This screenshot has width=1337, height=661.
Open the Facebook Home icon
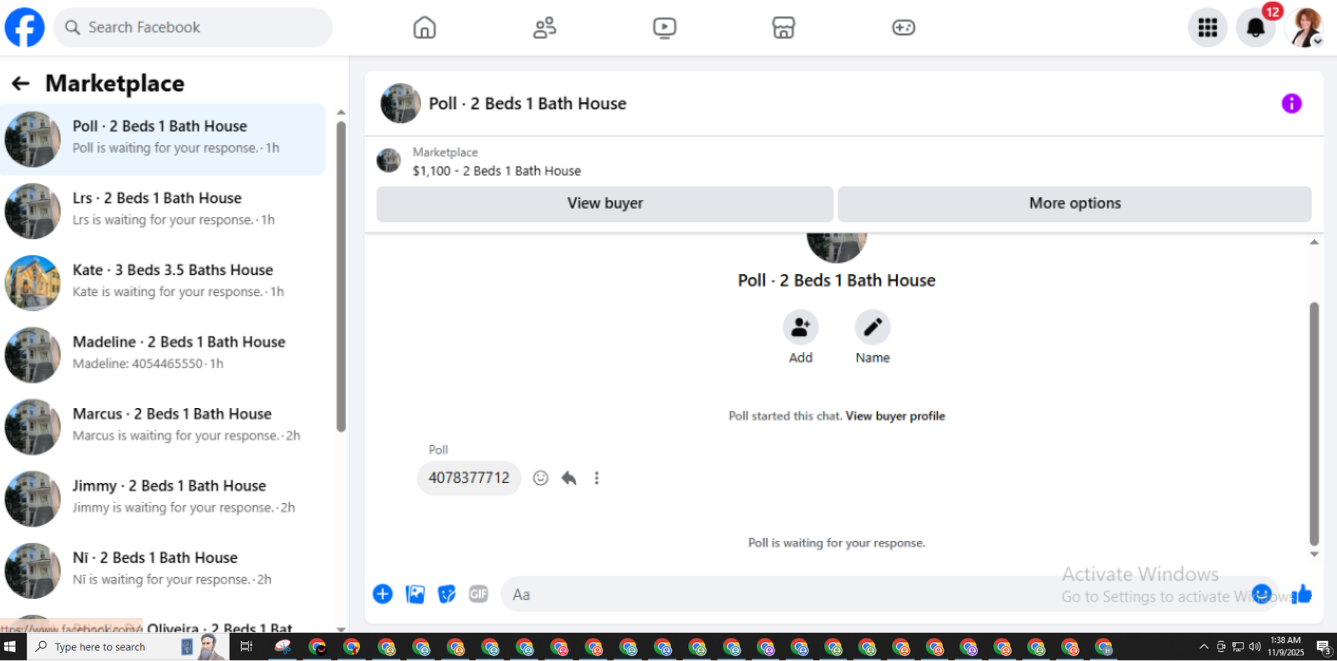[x=425, y=28]
